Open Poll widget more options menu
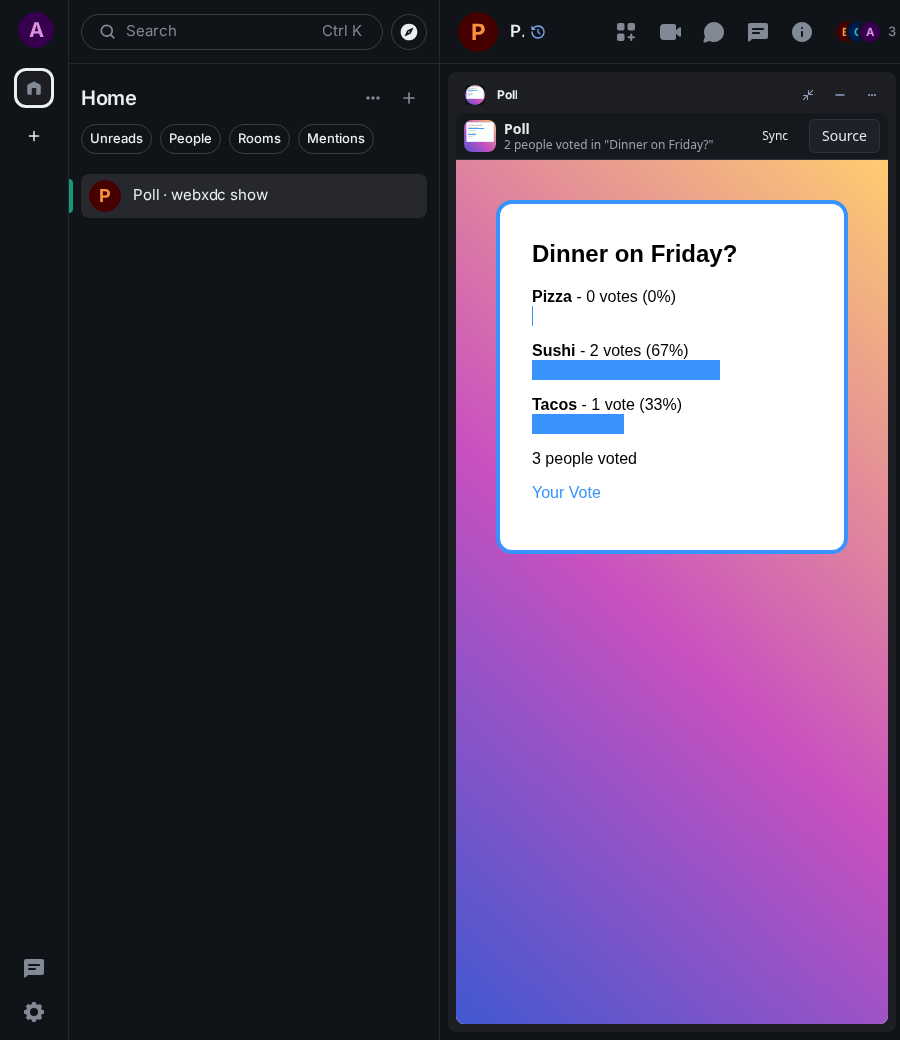Viewport: 900px width, 1040px height. (x=871, y=95)
